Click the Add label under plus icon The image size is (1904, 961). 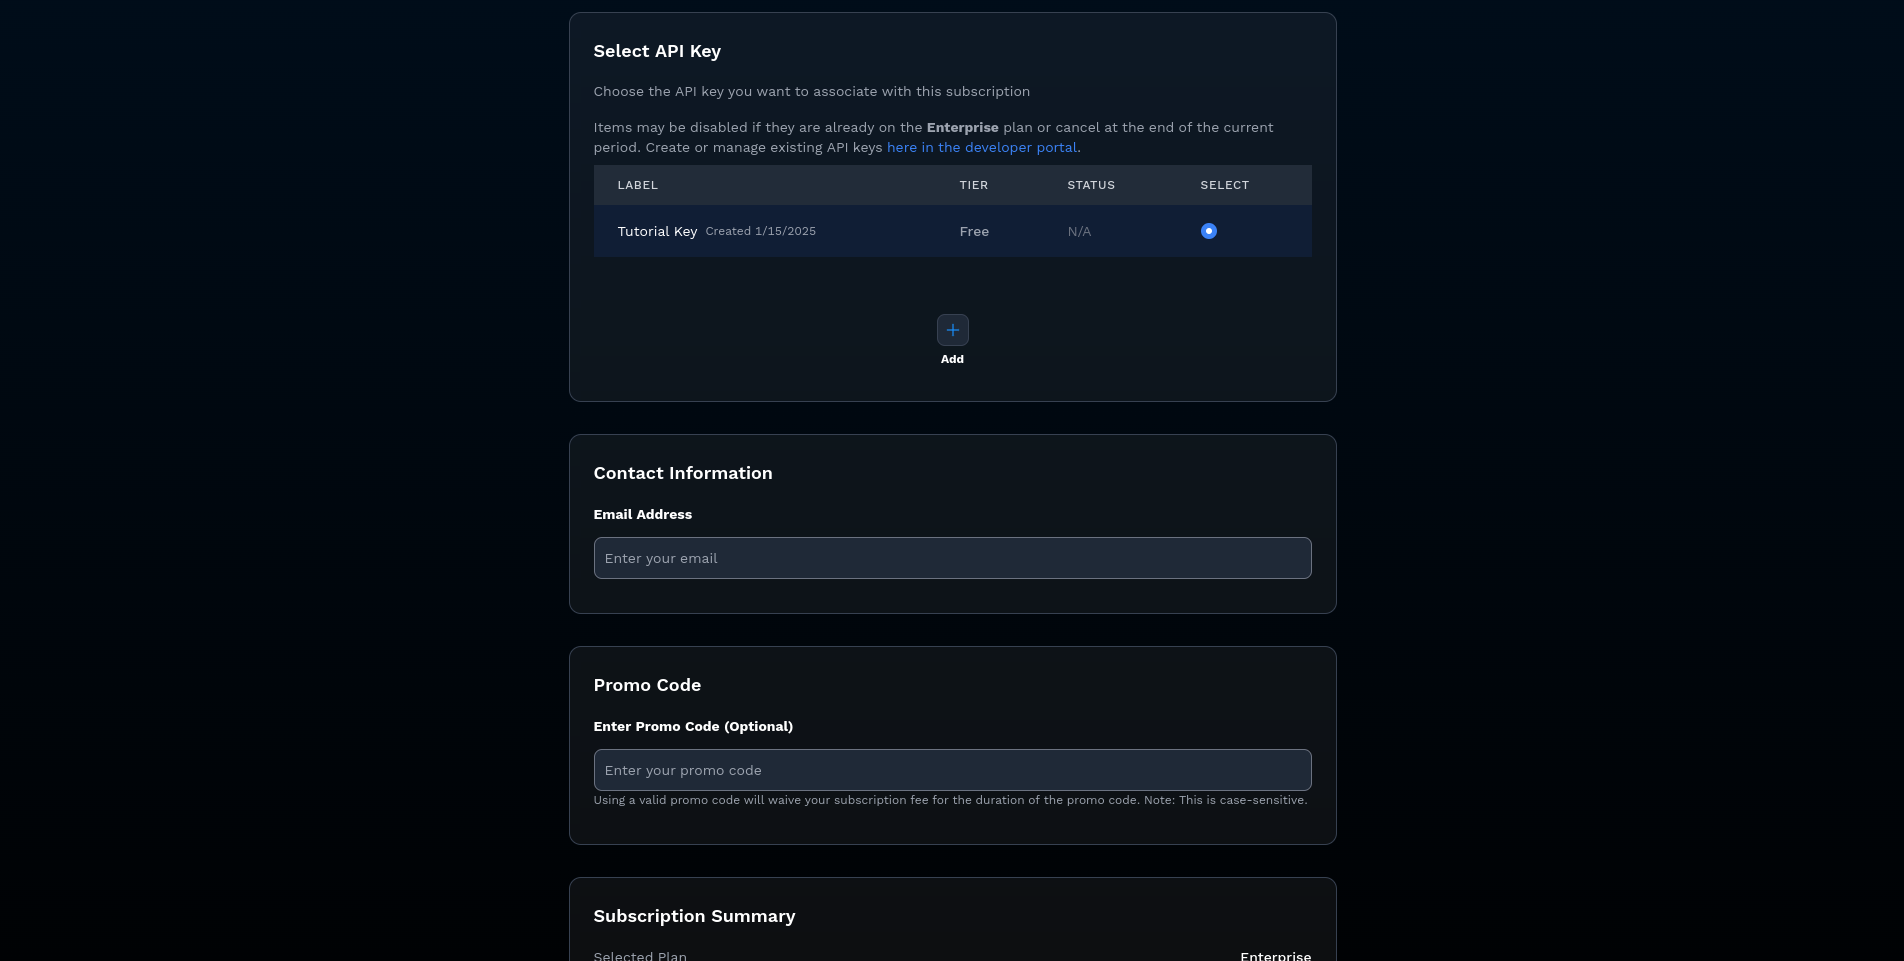tap(952, 359)
